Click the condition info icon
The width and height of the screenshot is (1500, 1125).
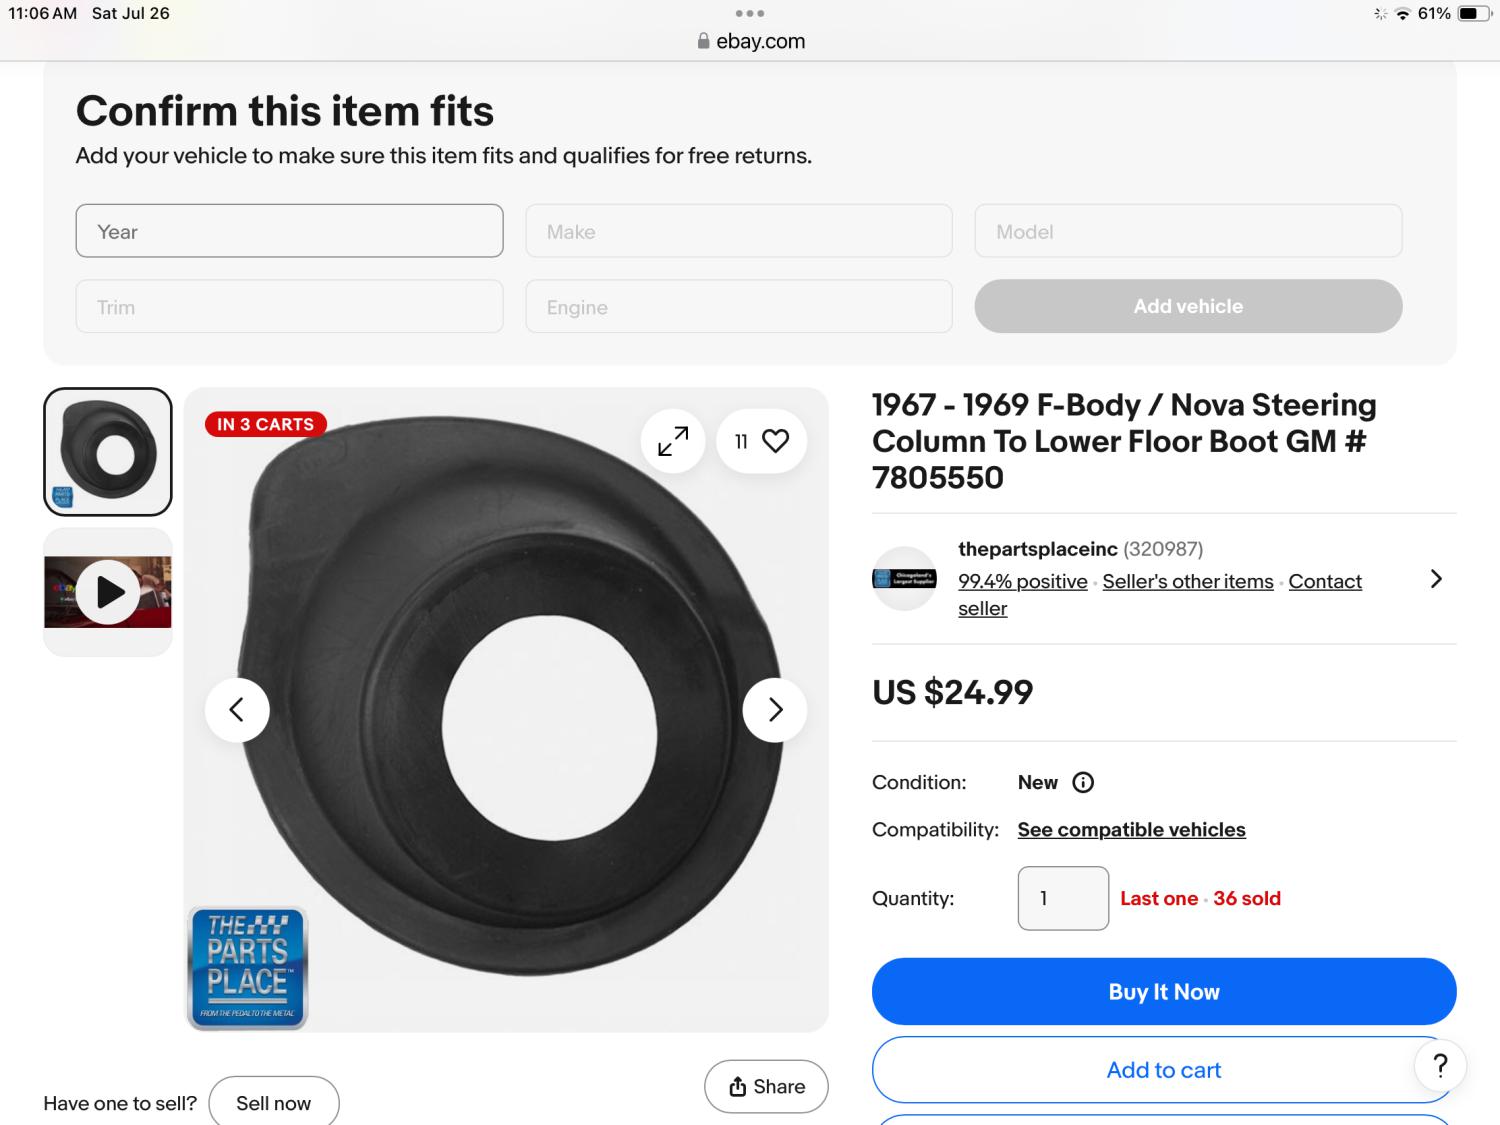tap(1083, 783)
